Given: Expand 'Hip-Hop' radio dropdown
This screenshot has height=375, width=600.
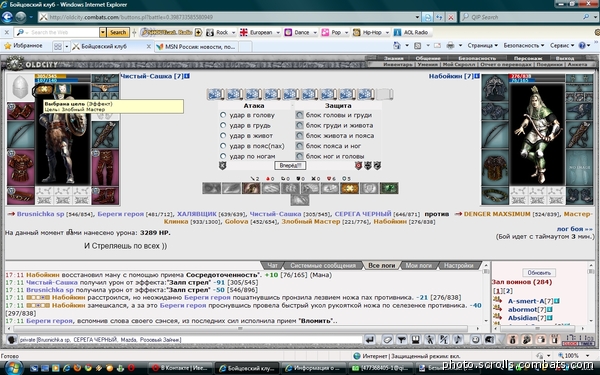Looking at the screenshot, I should (387, 33).
